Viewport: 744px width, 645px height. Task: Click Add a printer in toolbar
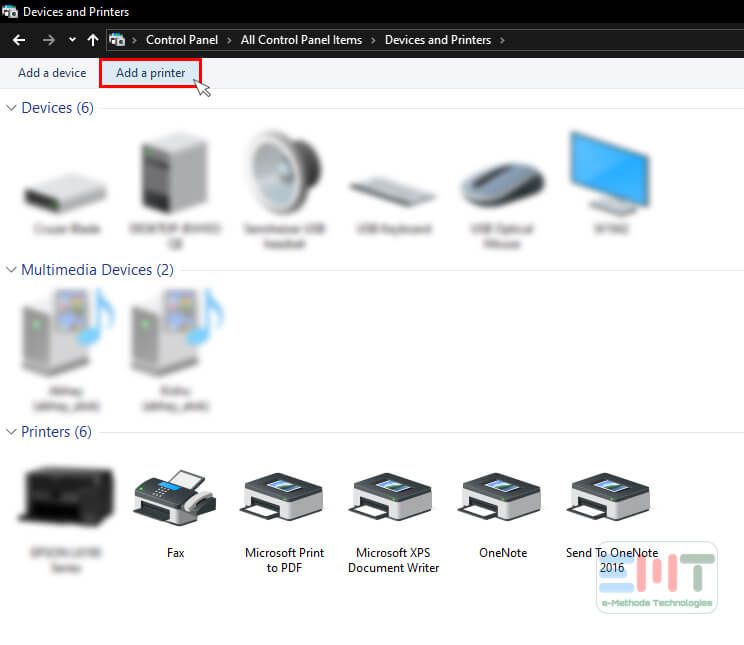(150, 73)
